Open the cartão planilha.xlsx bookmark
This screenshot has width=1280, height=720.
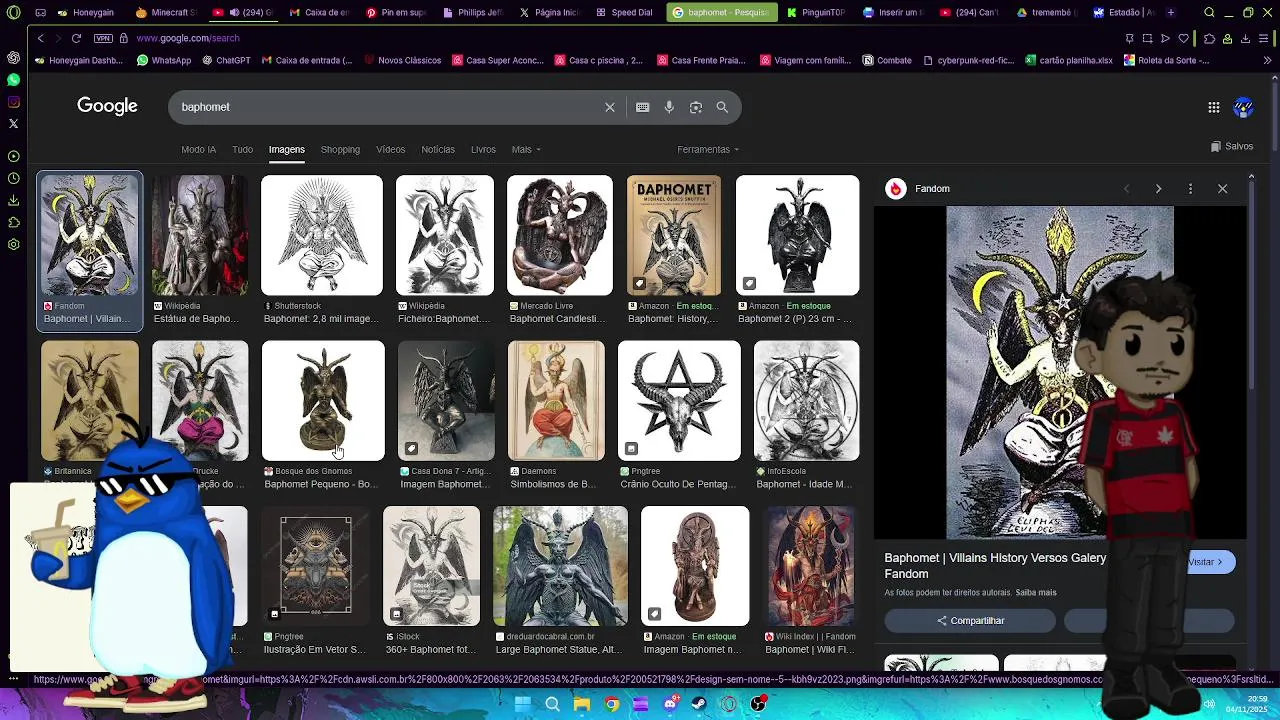1068,60
